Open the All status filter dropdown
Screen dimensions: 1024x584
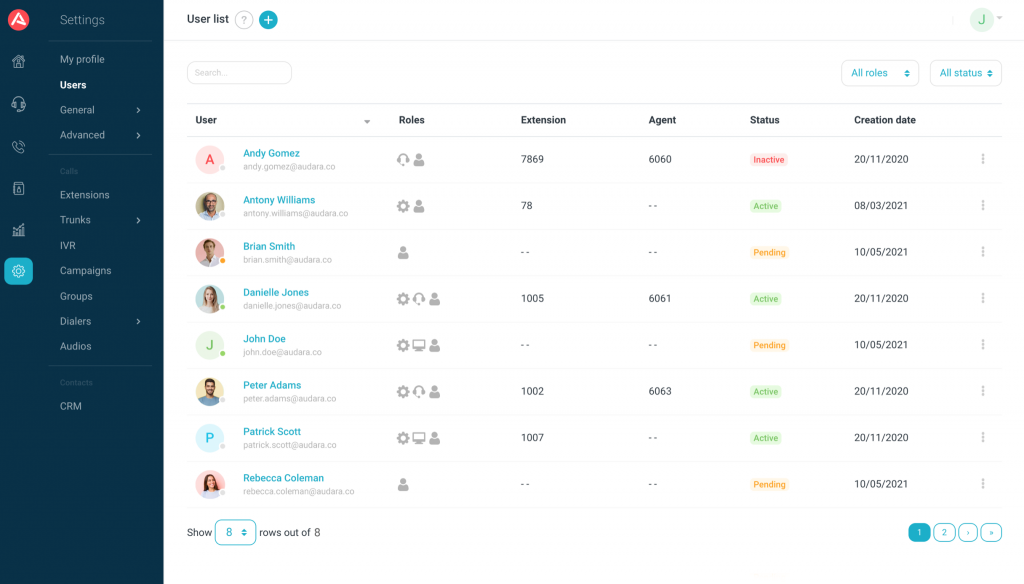coord(965,73)
